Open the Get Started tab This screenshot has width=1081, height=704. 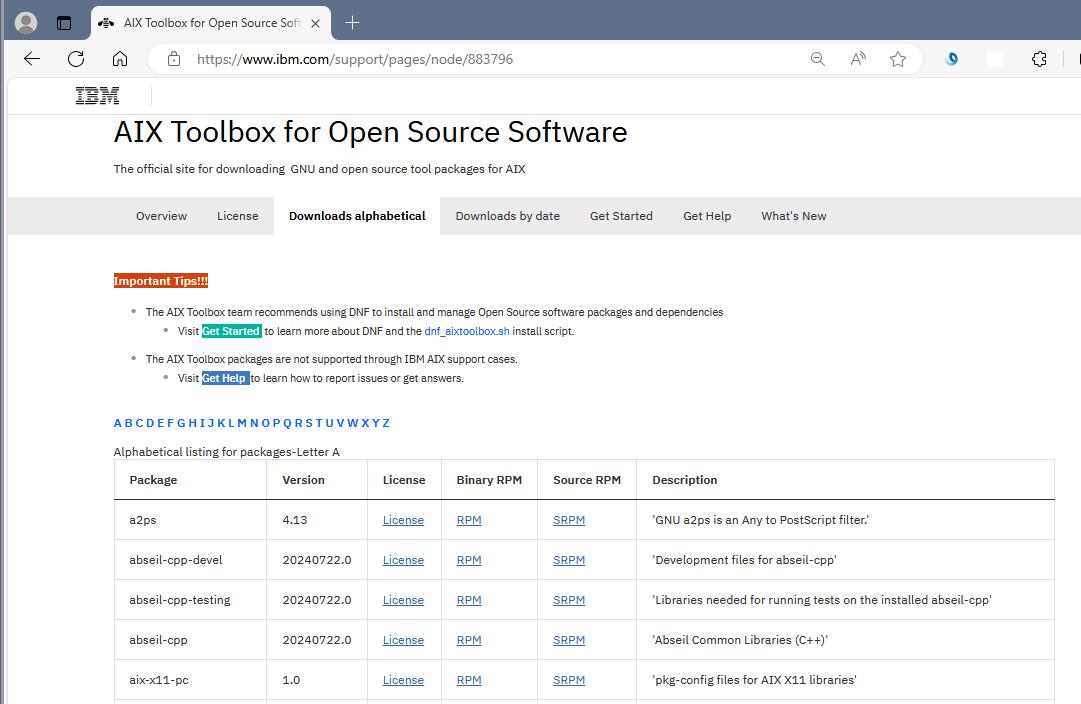621,216
